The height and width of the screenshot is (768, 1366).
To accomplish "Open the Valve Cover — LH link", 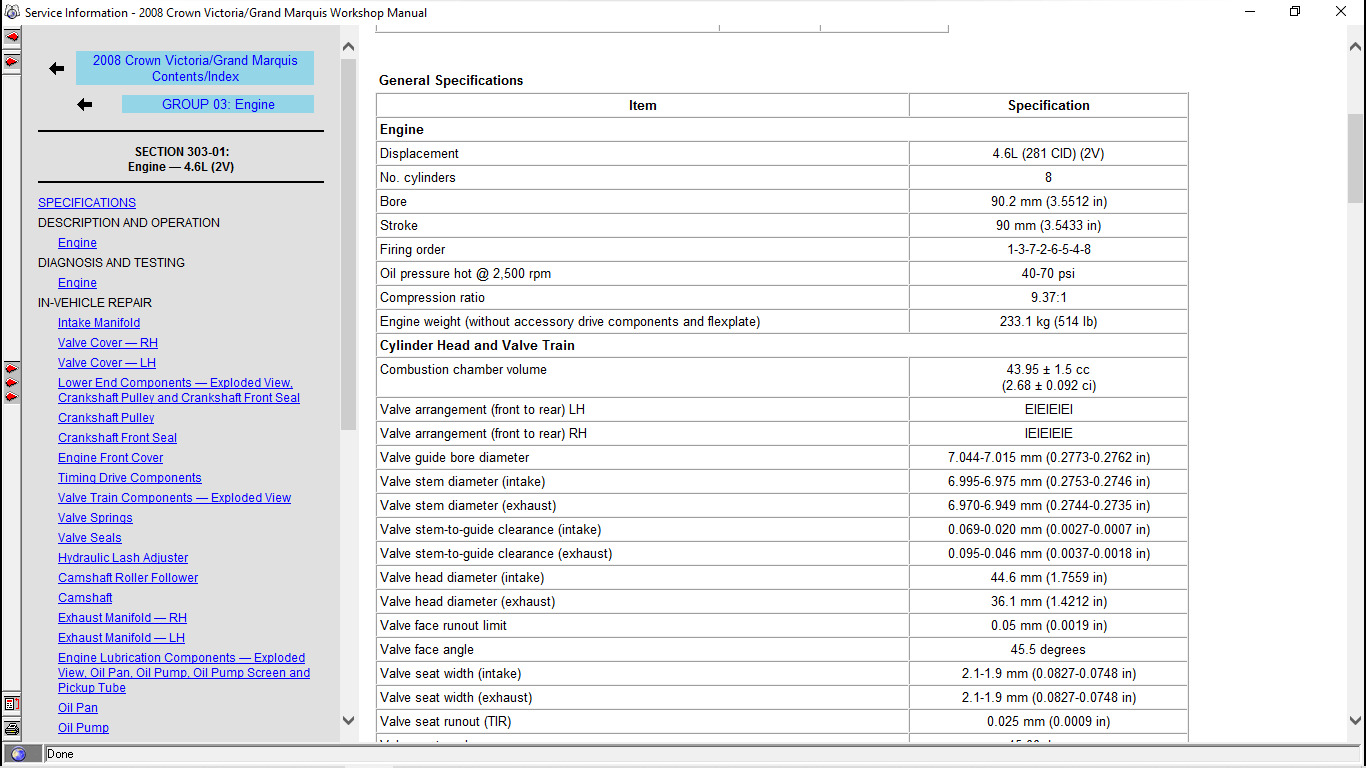I will 107,363.
